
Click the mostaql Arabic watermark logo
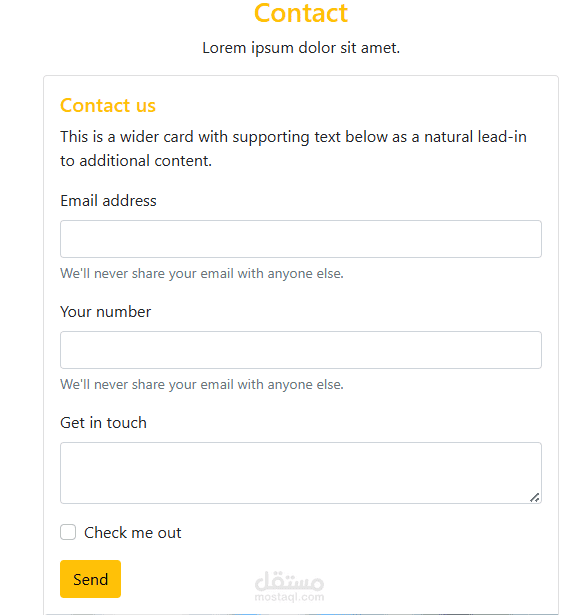tap(290, 581)
